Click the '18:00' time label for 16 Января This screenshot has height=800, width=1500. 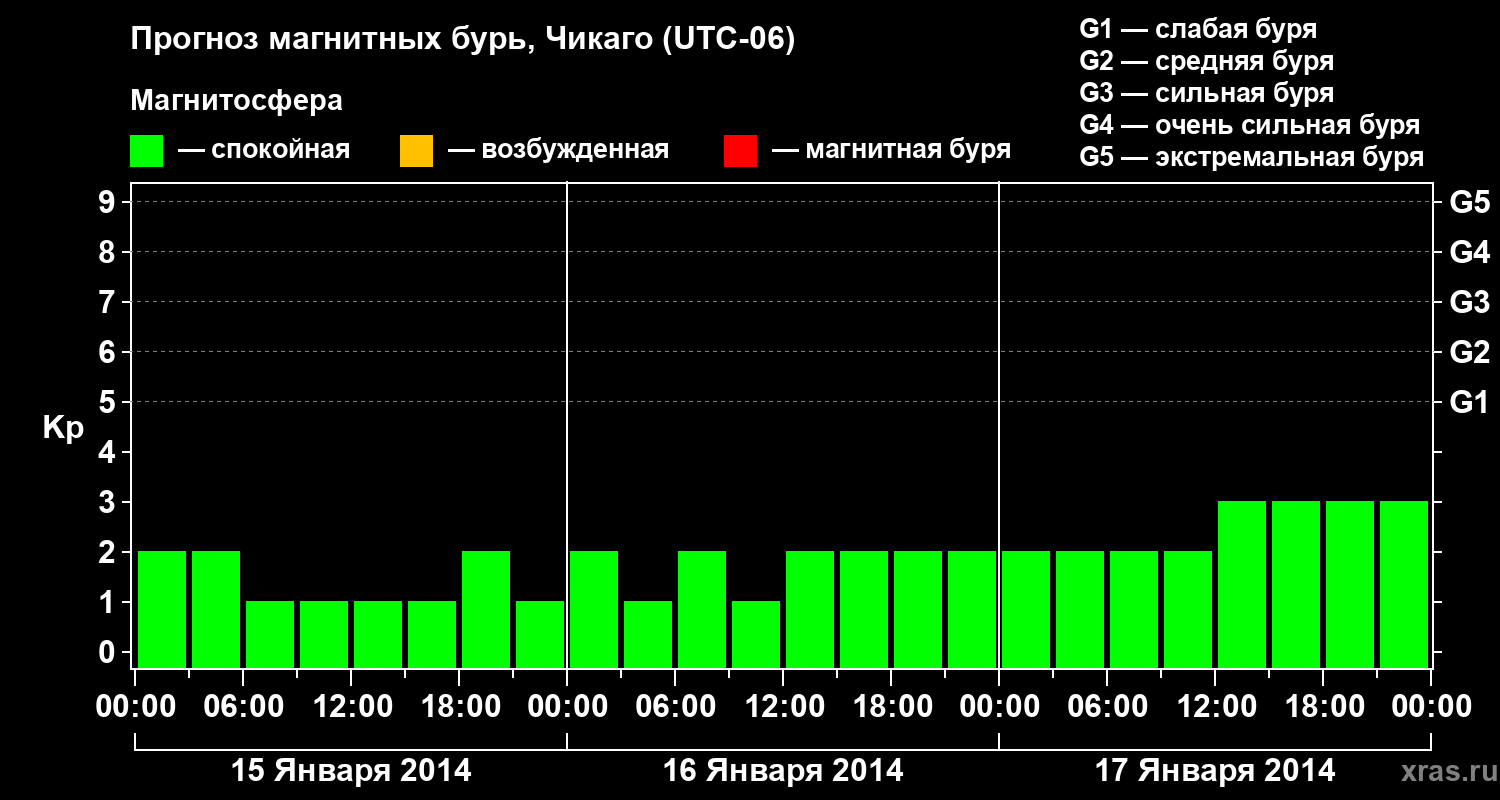click(891, 706)
